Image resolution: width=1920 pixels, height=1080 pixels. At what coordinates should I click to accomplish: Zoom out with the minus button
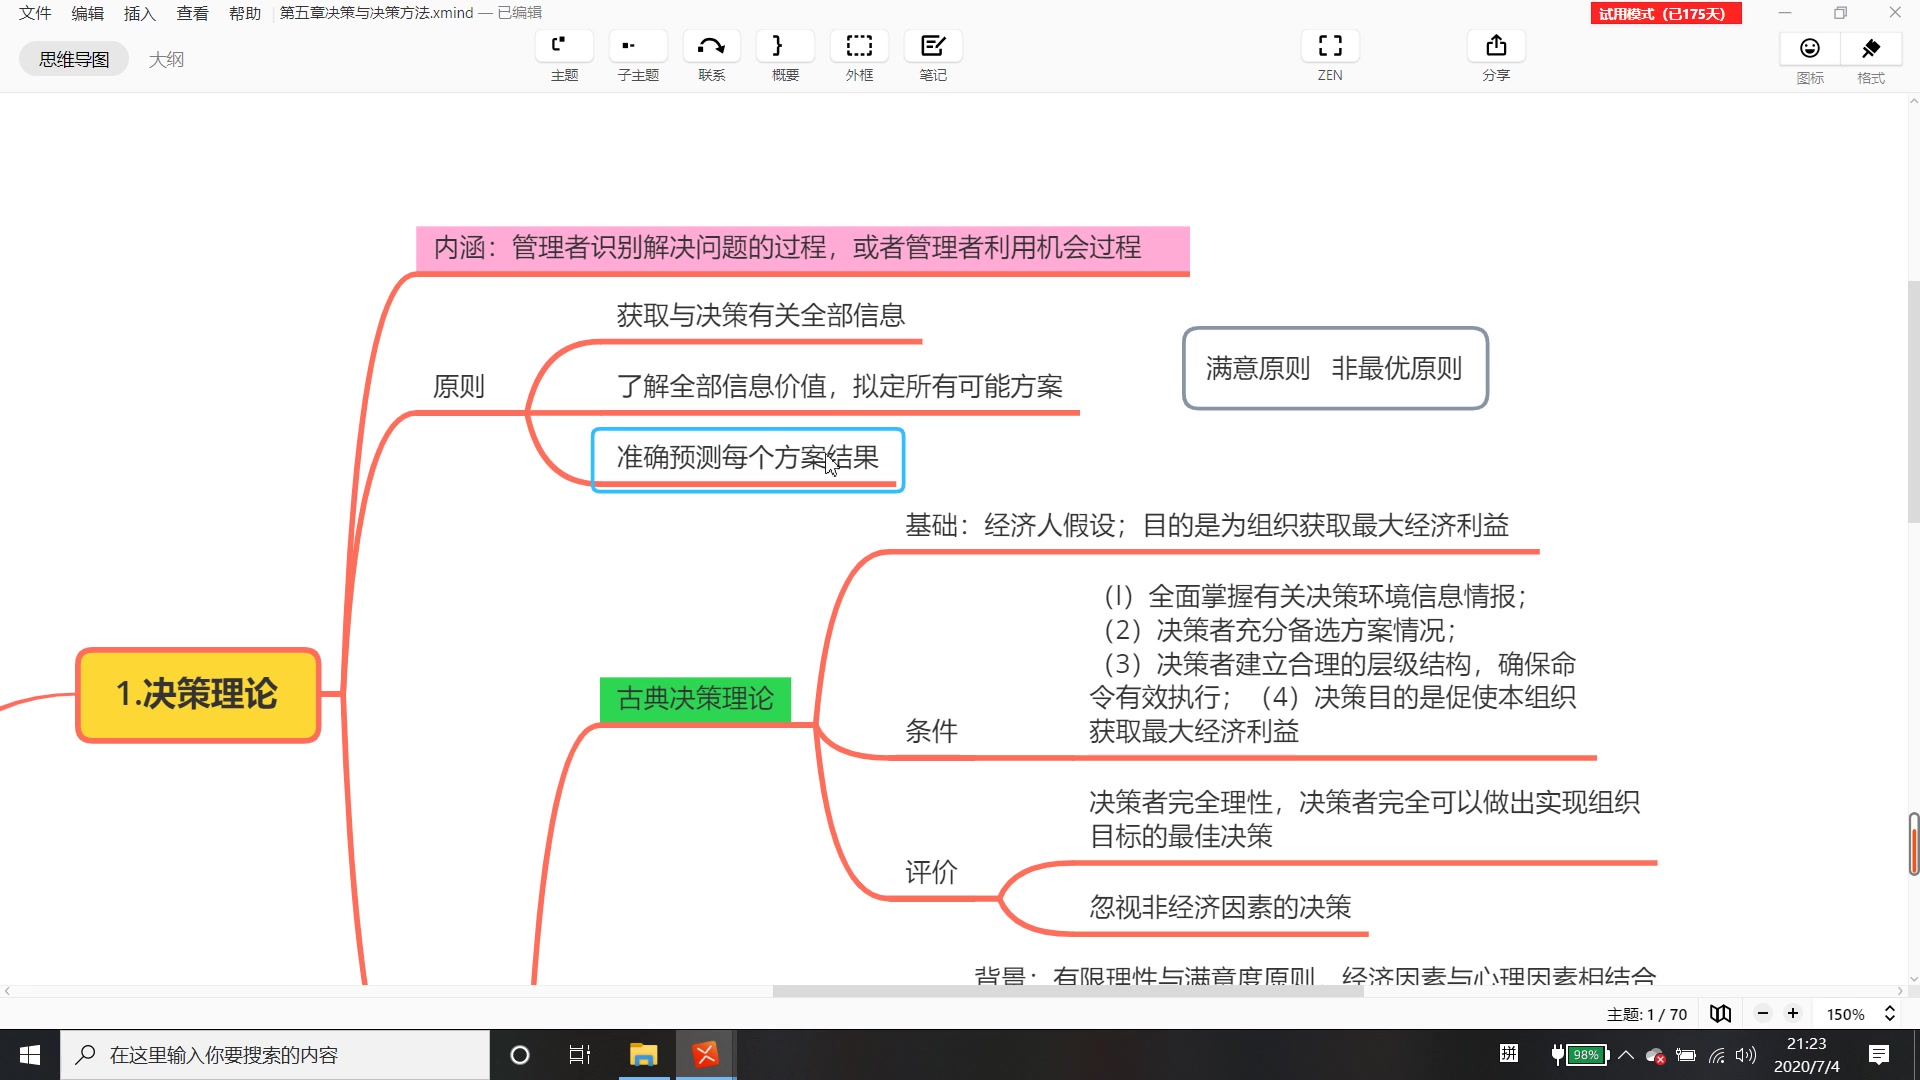click(1763, 1014)
